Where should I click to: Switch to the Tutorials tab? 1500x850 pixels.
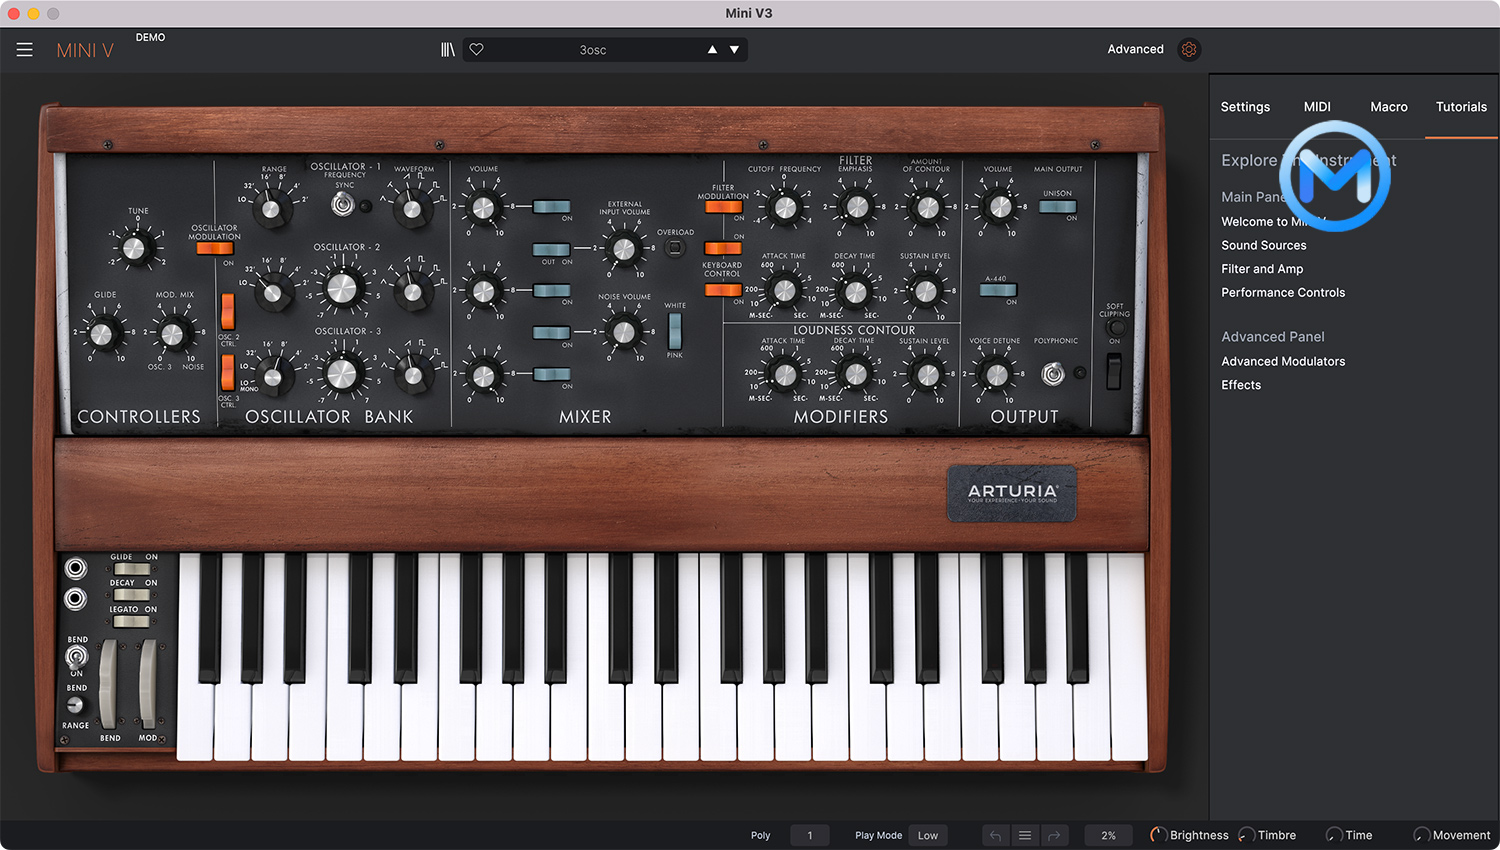1461,107
